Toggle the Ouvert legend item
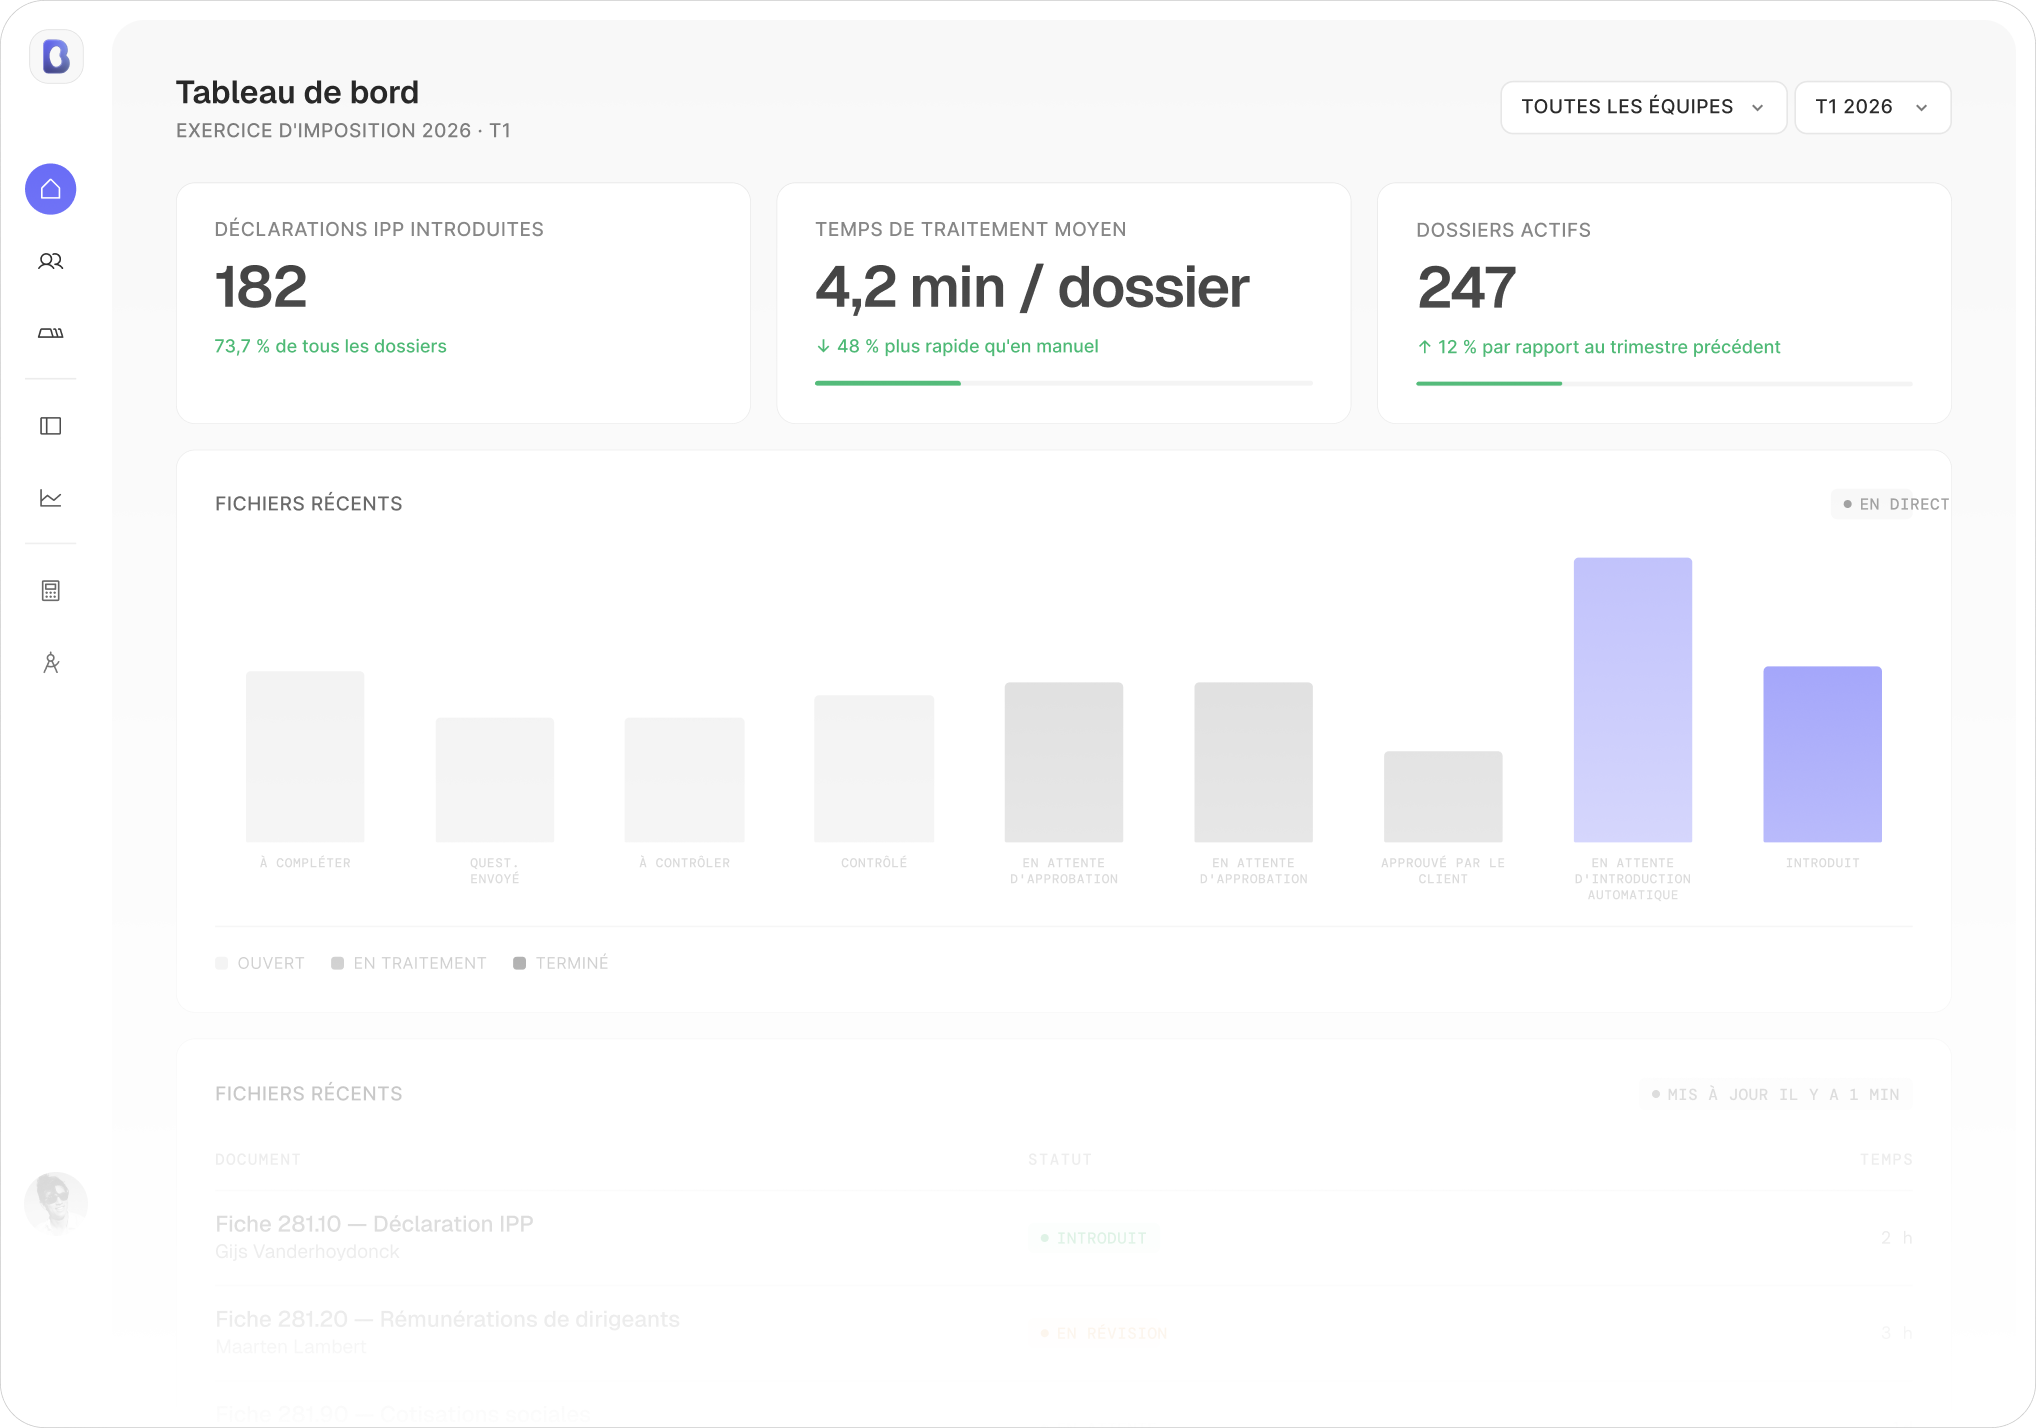This screenshot has height=1428, width=2036. [x=260, y=963]
